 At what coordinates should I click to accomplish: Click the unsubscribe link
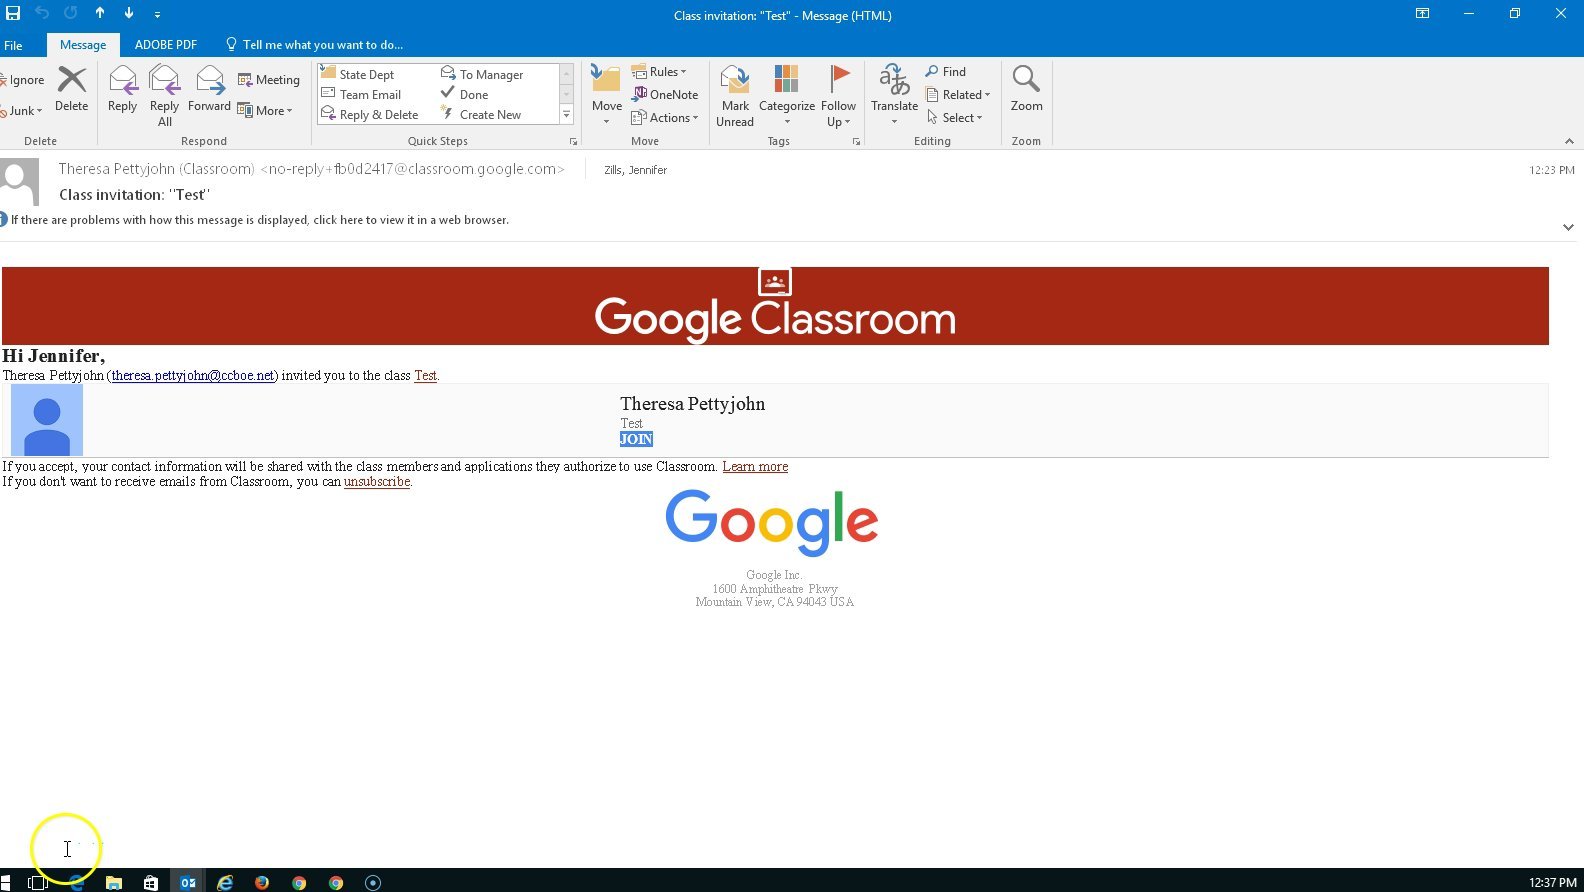tap(377, 482)
